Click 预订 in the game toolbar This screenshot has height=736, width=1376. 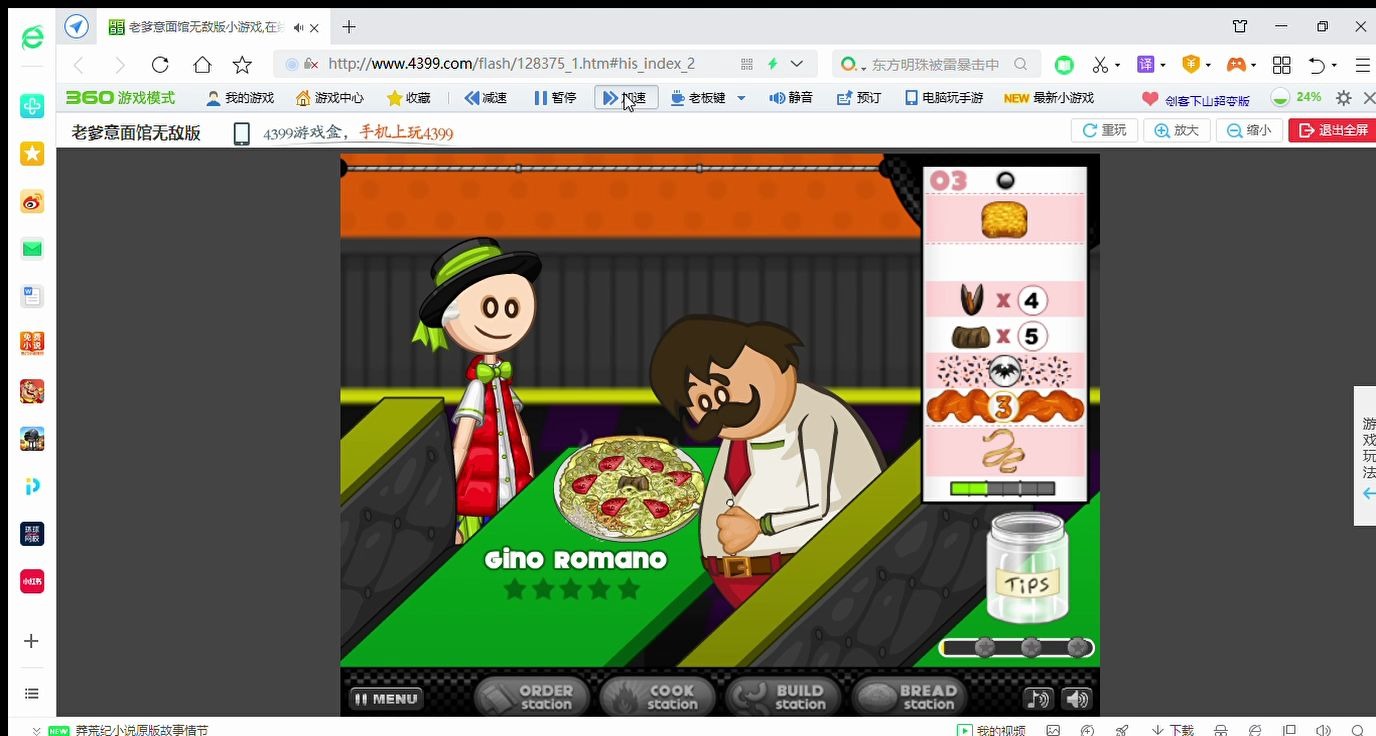[859, 98]
